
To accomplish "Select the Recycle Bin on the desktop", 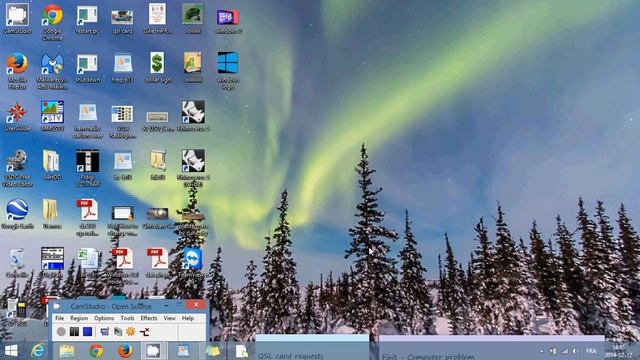I will coord(17,262).
